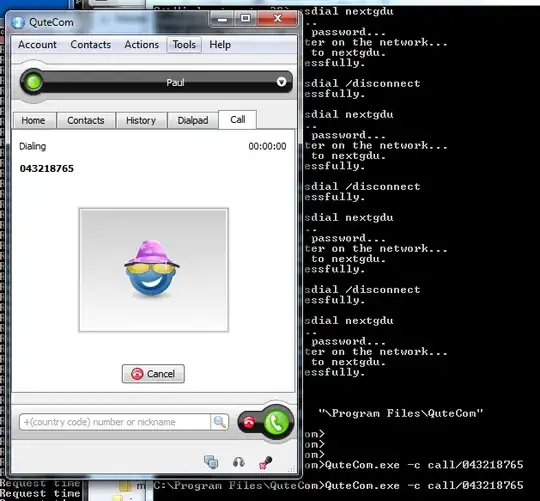
Task: Click the 00:00:00 call timer
Action: tap(267, 146)
